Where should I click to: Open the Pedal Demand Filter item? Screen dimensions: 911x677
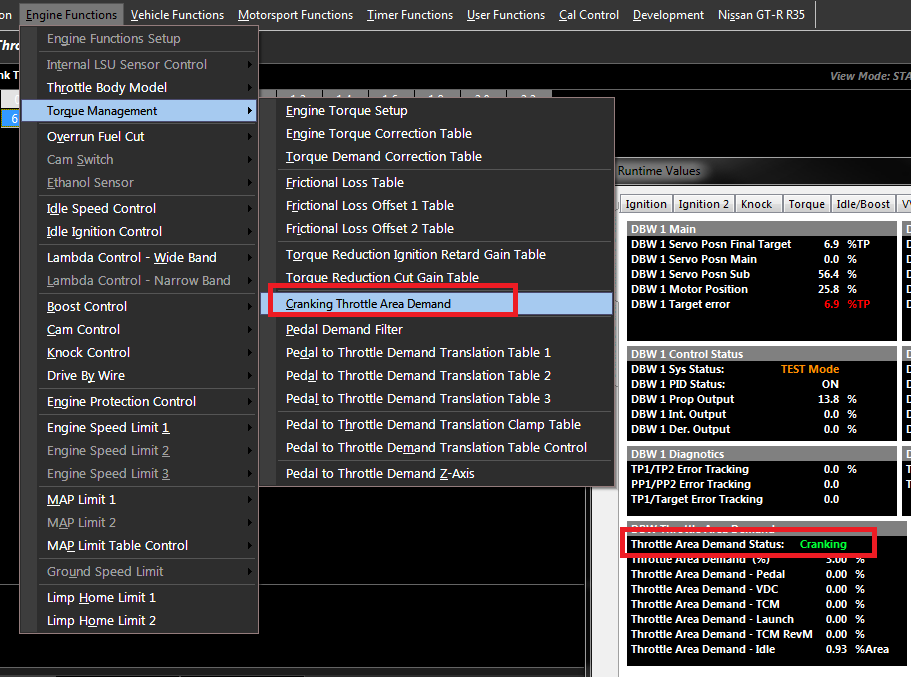pos(344,329)
